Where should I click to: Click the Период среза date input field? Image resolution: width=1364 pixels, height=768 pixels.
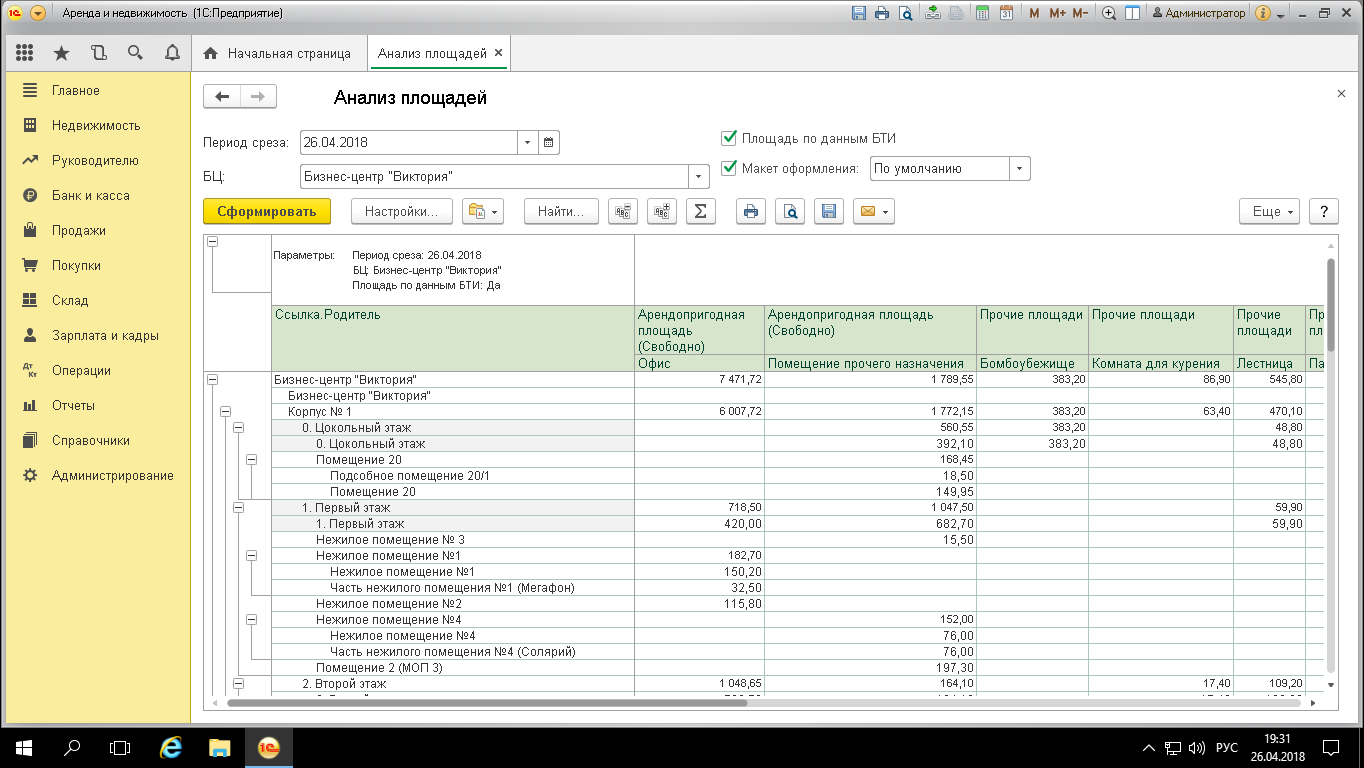[x=408, y=143]
